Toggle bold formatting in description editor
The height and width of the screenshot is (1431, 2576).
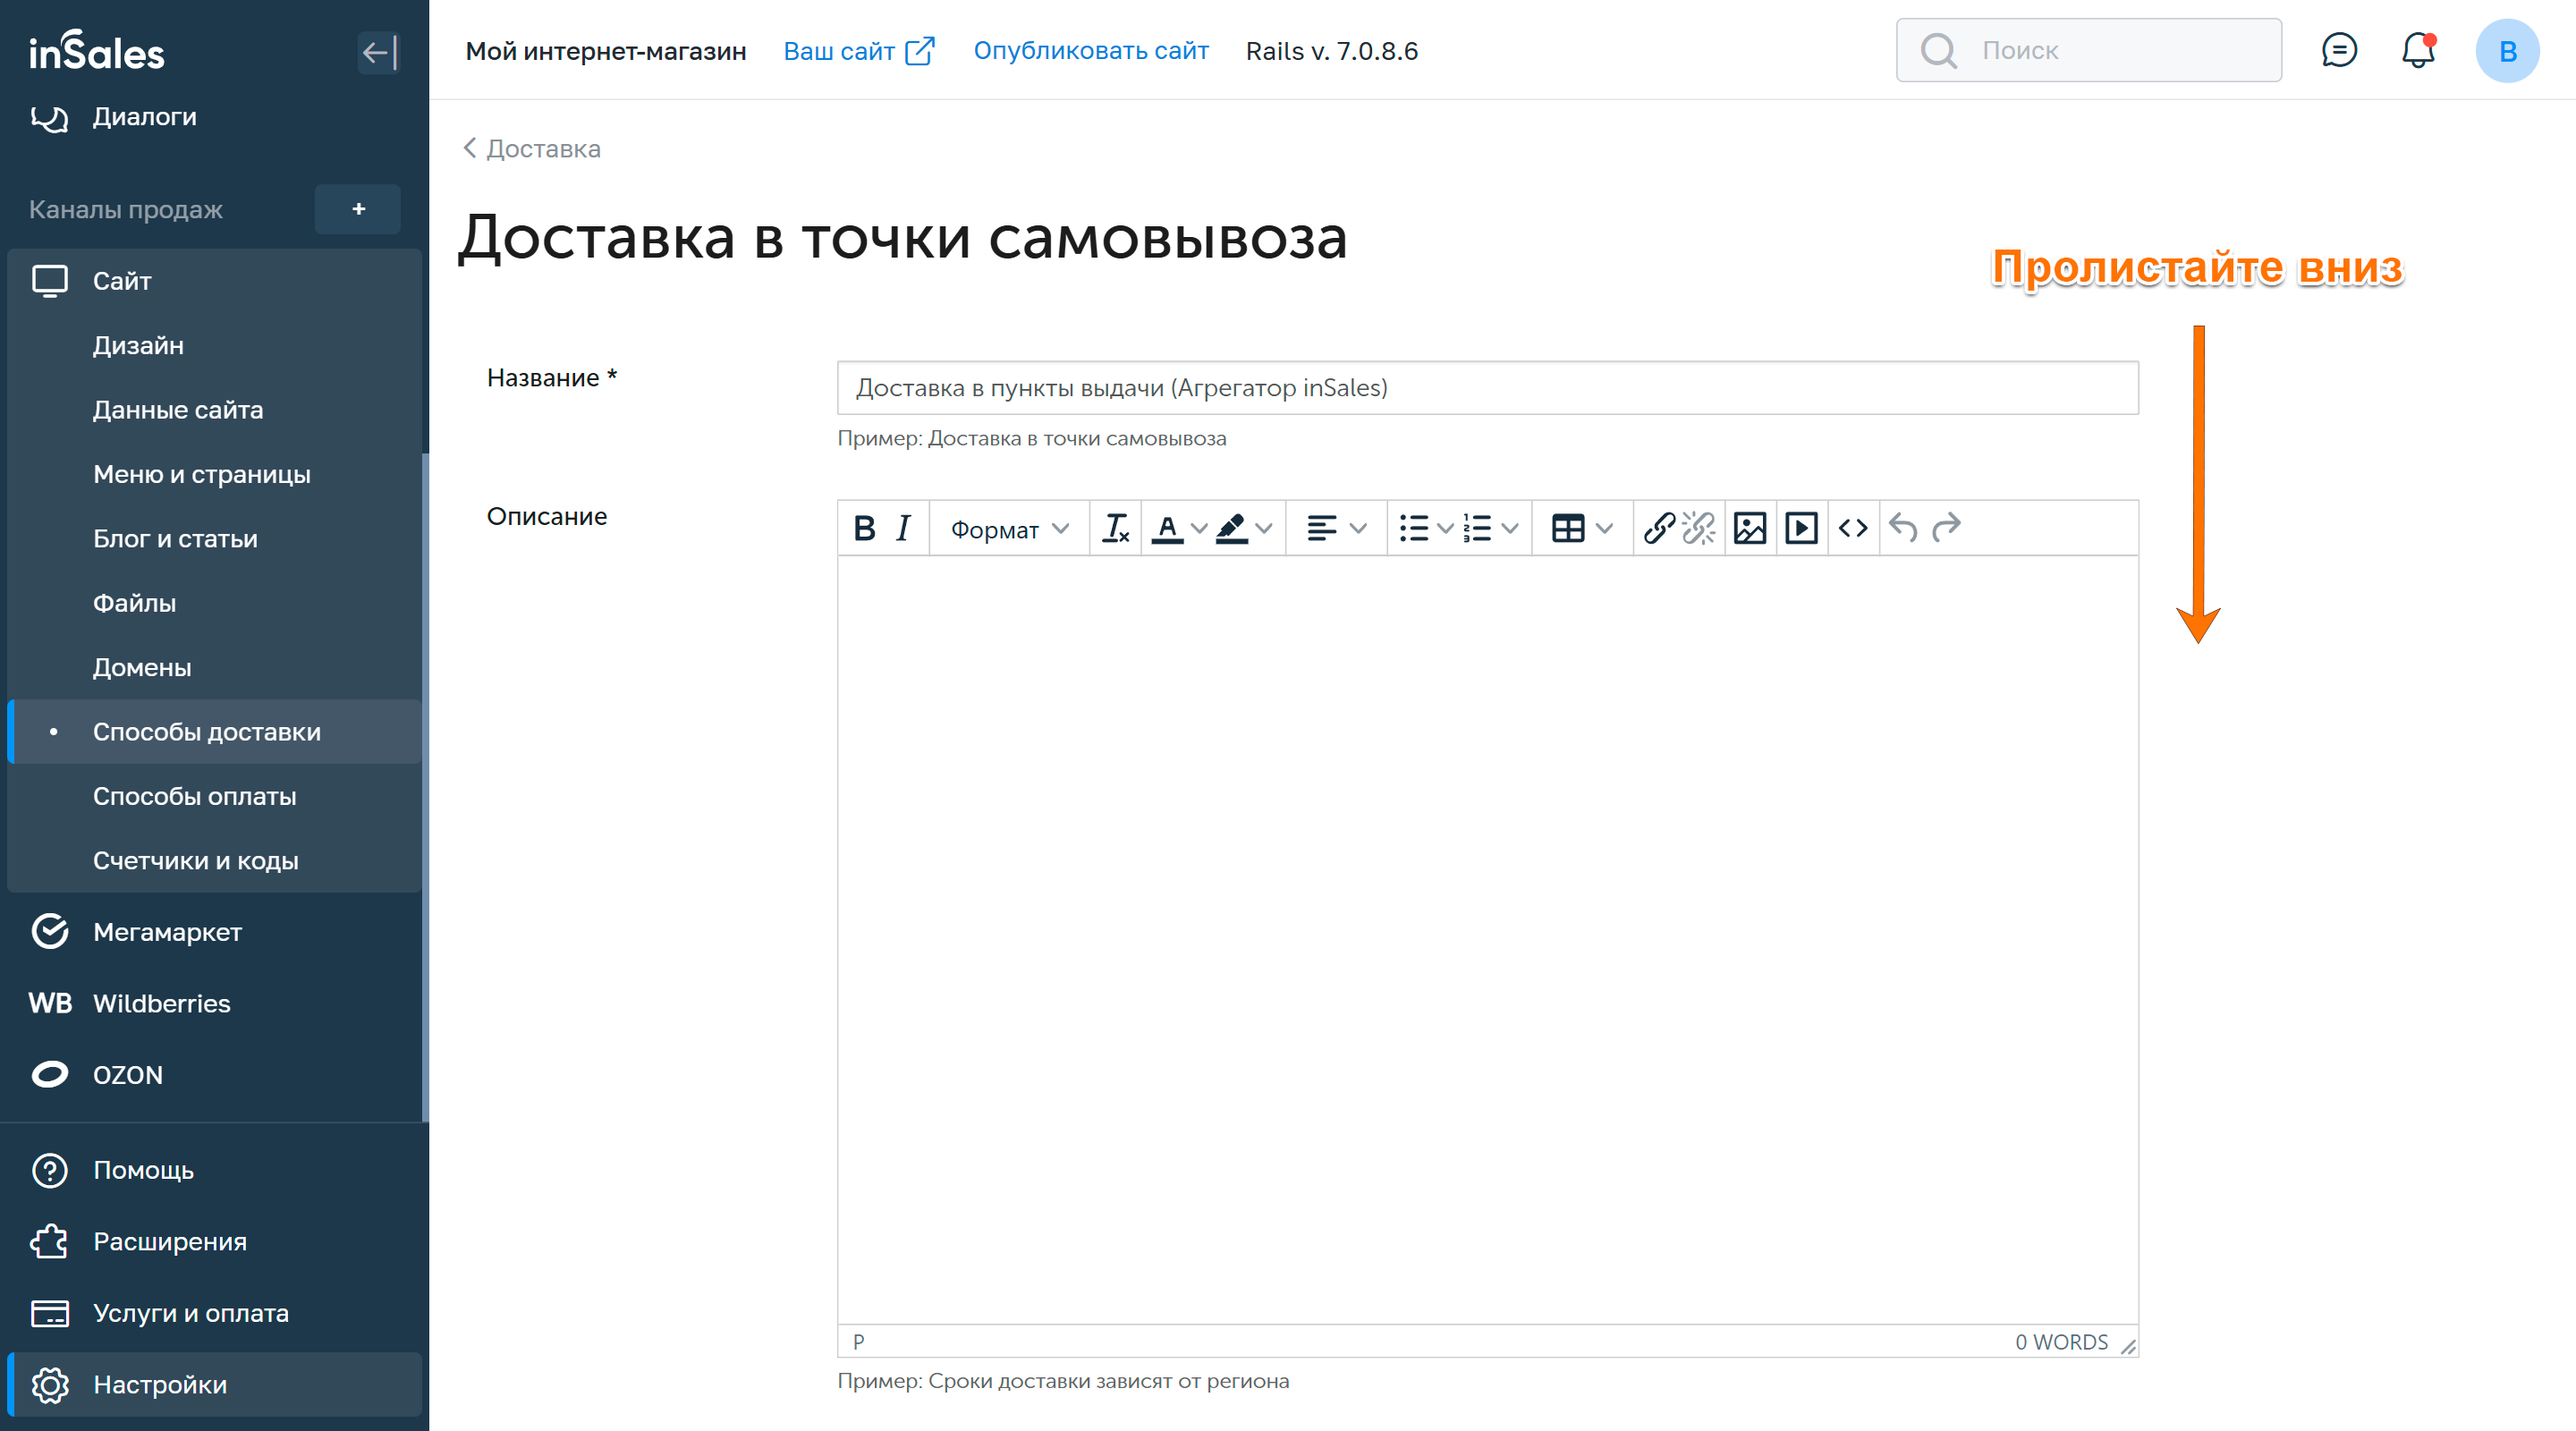click(864, 528)
